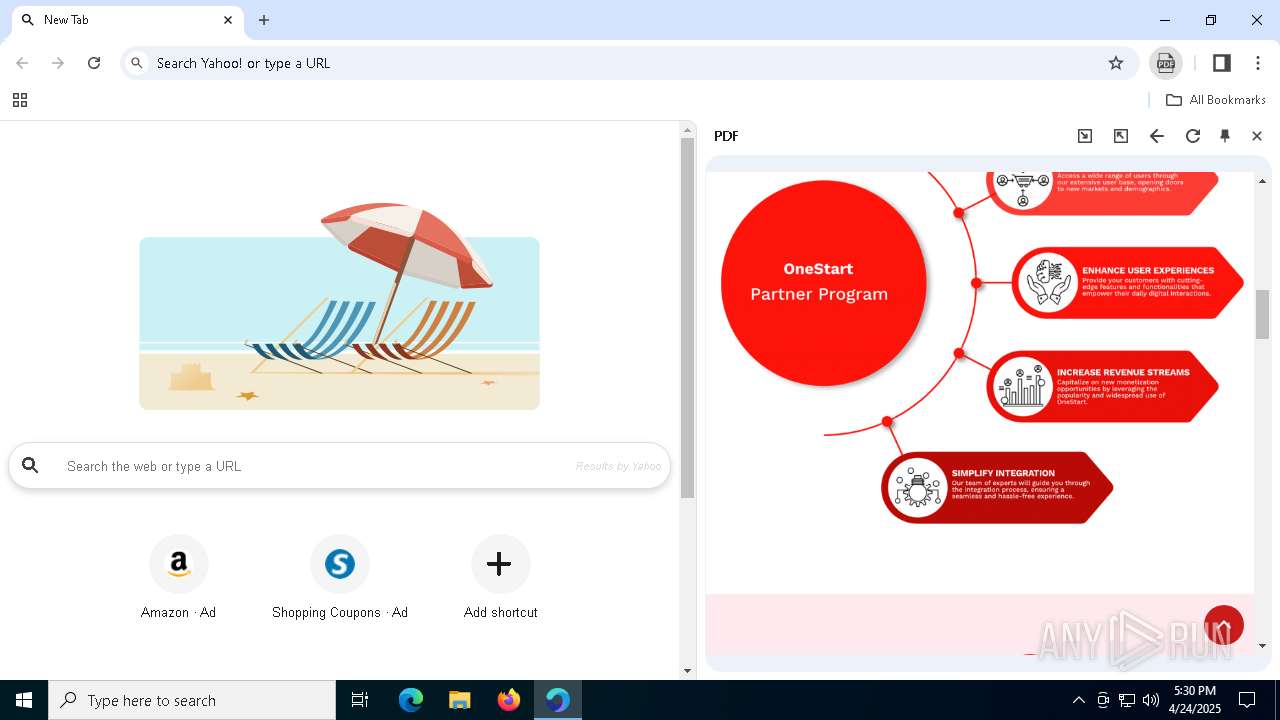Viewport: 1280px width, 720px height.
Task: Bookmark this tab with star icon
Action: (x=1116, y=63)
